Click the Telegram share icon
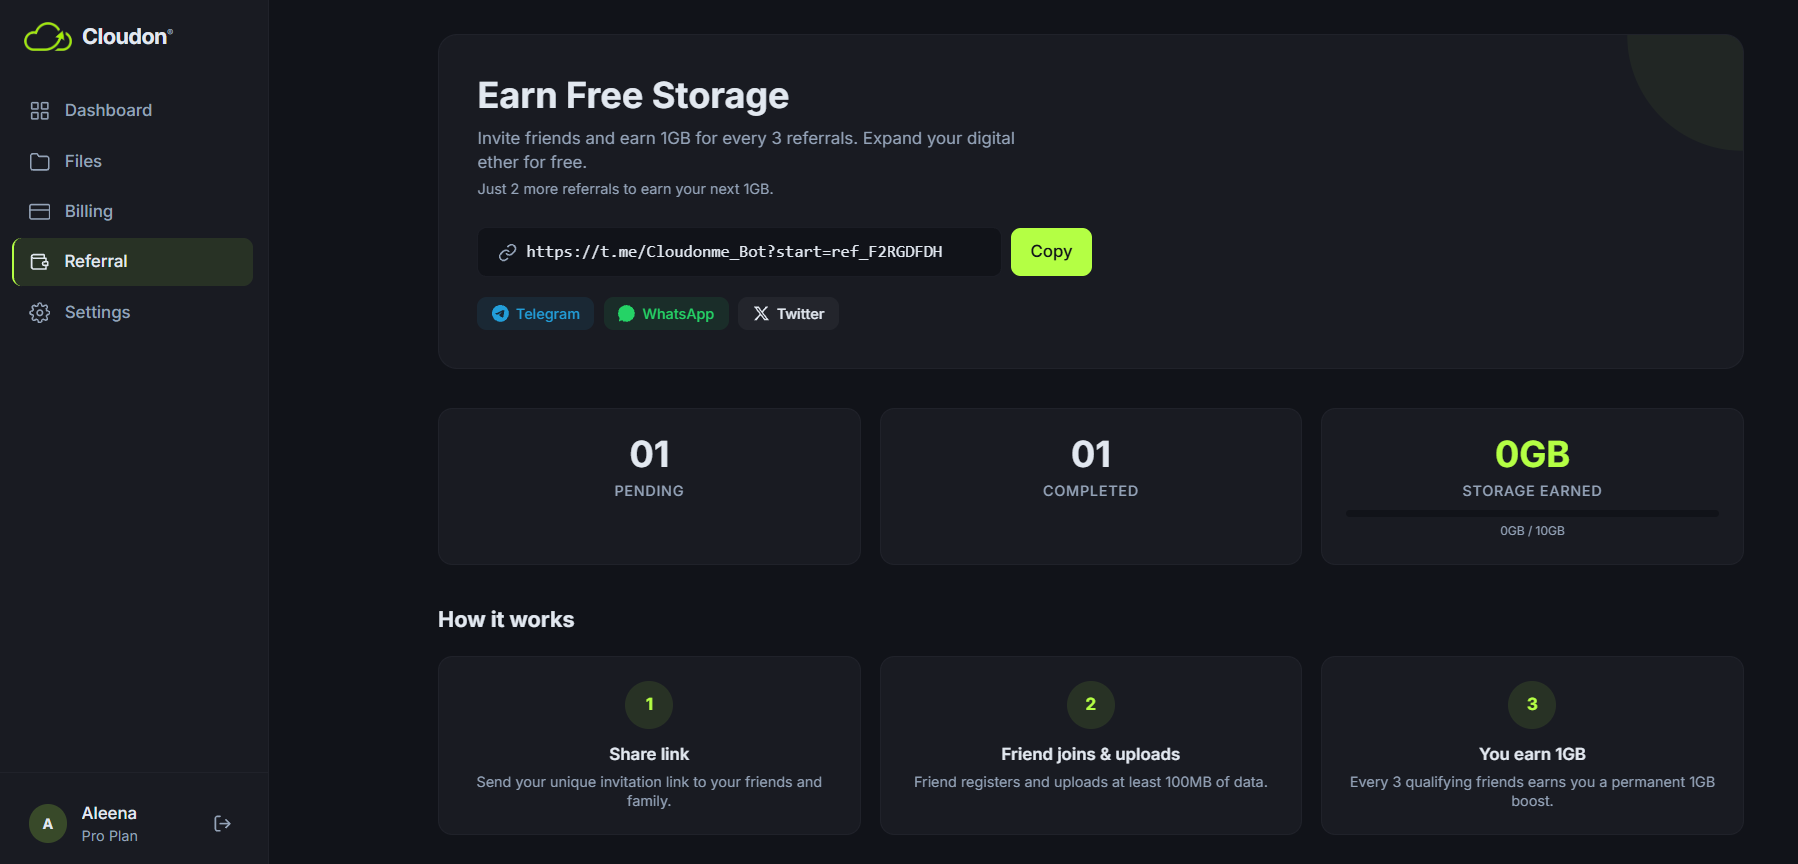The image size is (1798, 864). [500, 313]
